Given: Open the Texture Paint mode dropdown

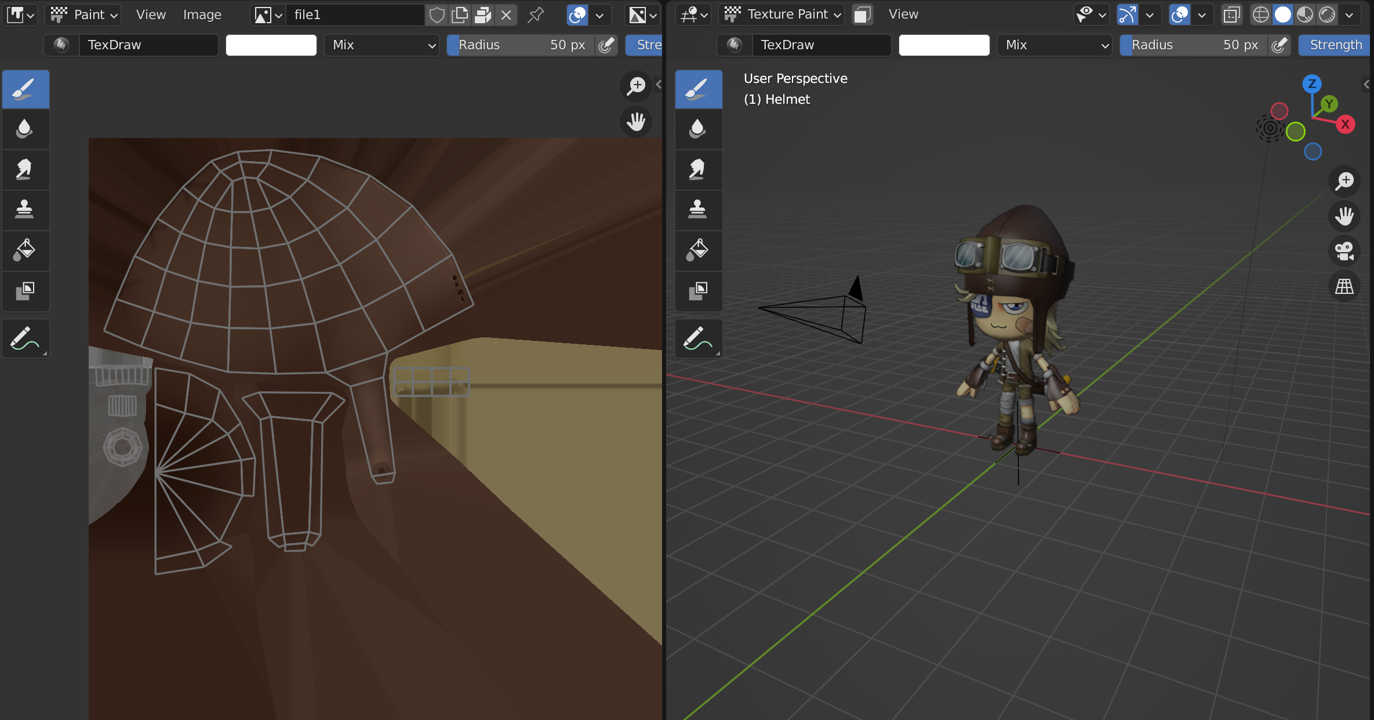Looking at the screenshot, I should [783, 15].
